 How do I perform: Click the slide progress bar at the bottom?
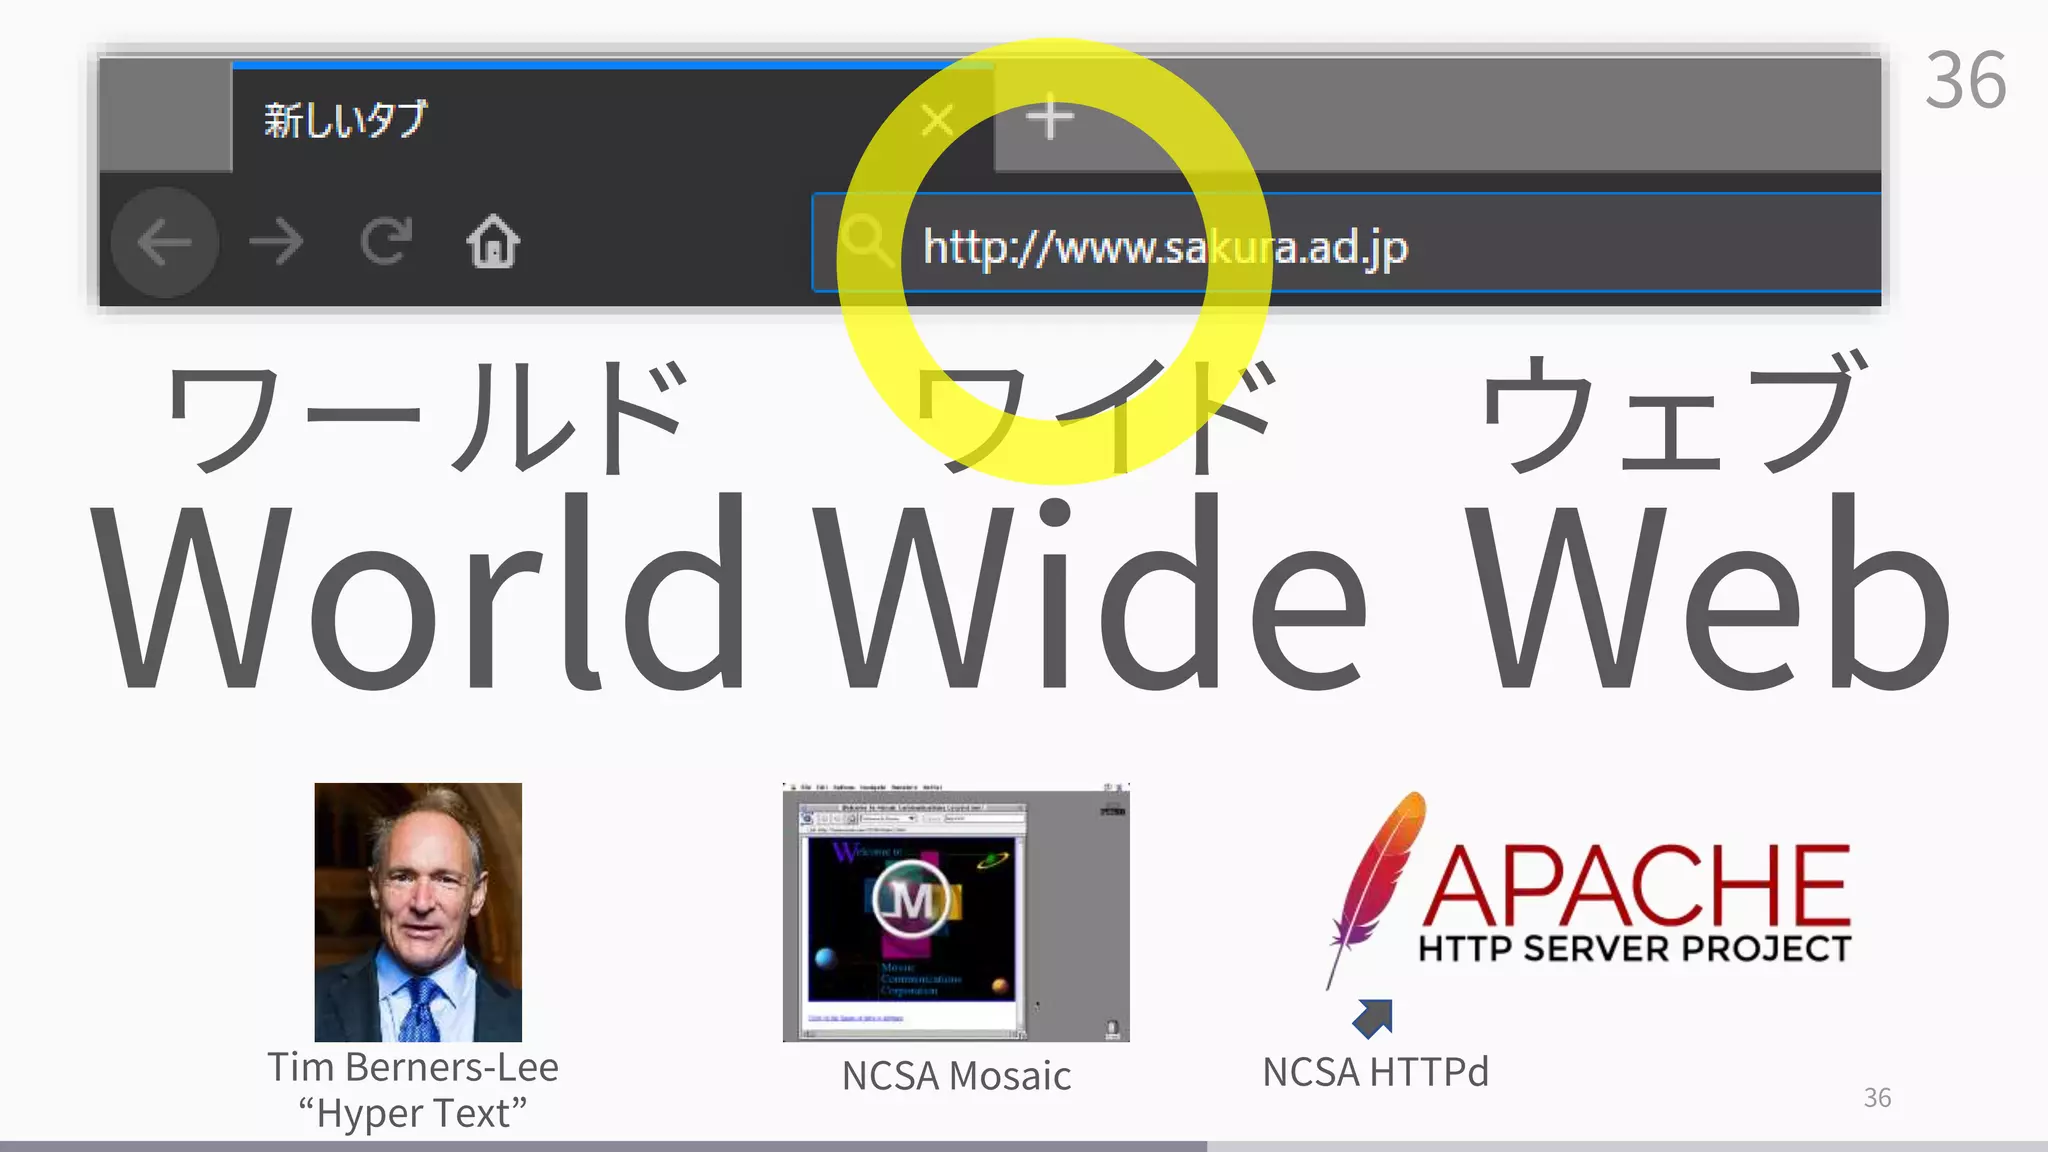tap(1024, 1146)
